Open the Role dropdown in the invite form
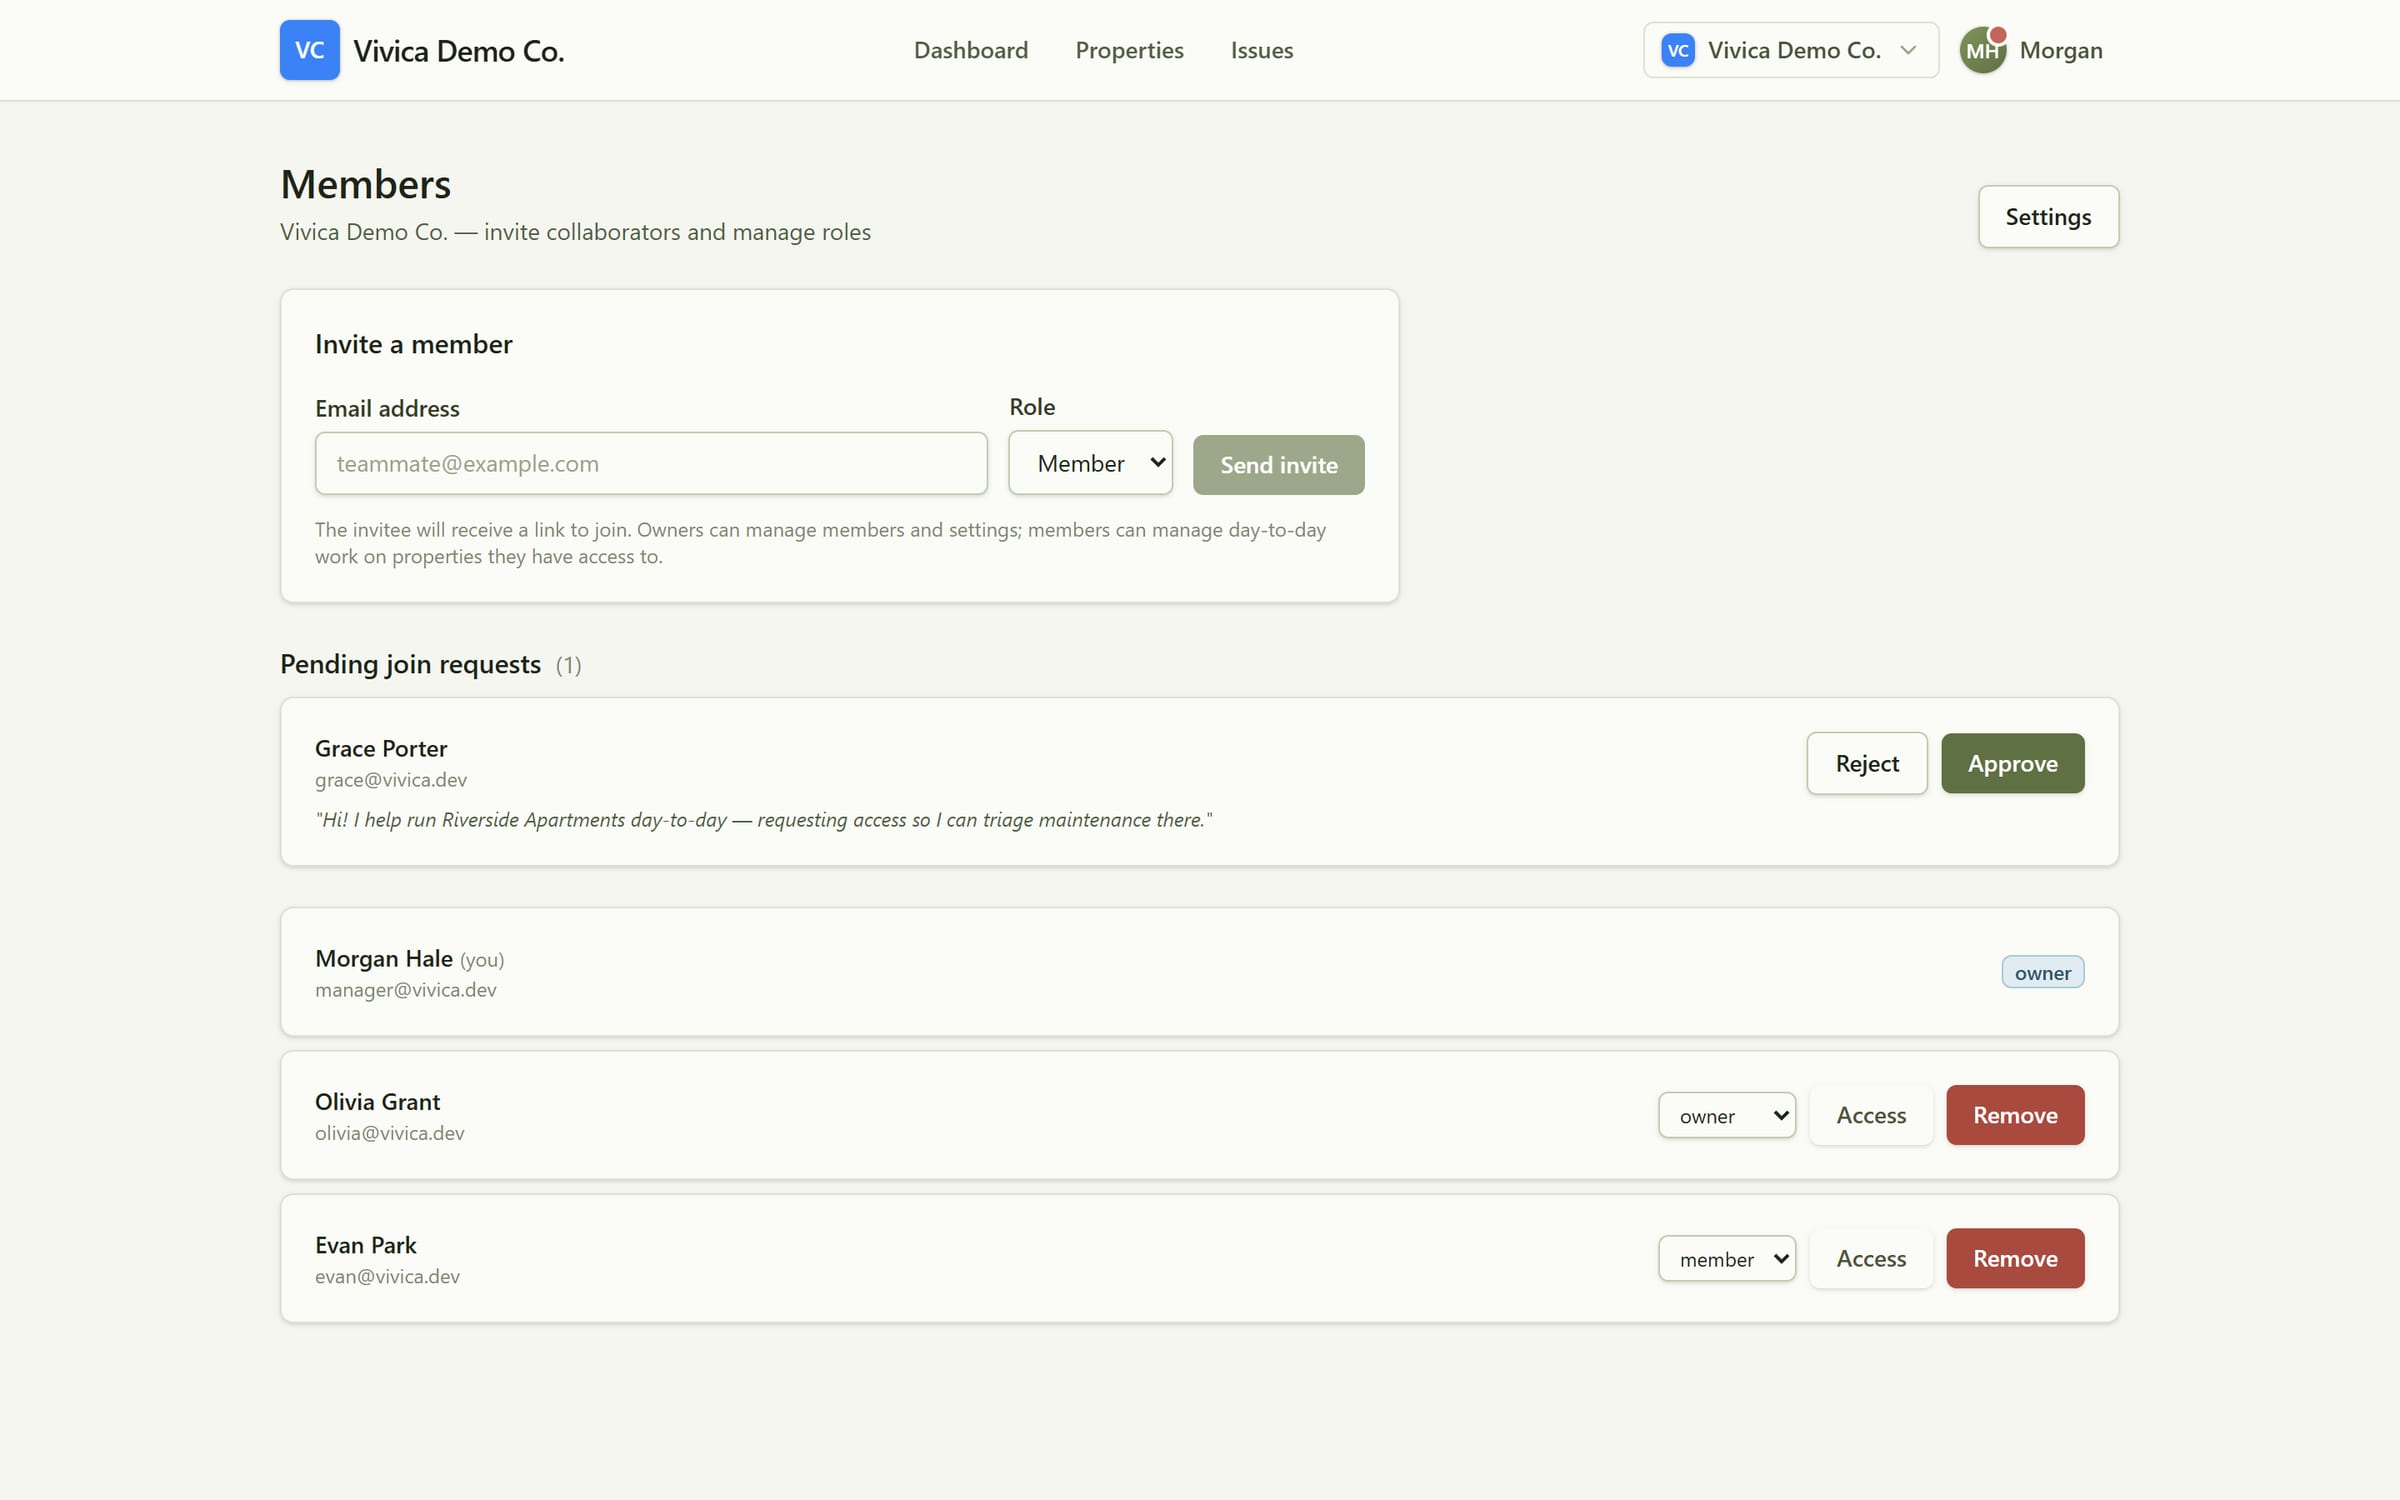Viewport: 2400px width, 1500px height. [x=1090, y=463]
